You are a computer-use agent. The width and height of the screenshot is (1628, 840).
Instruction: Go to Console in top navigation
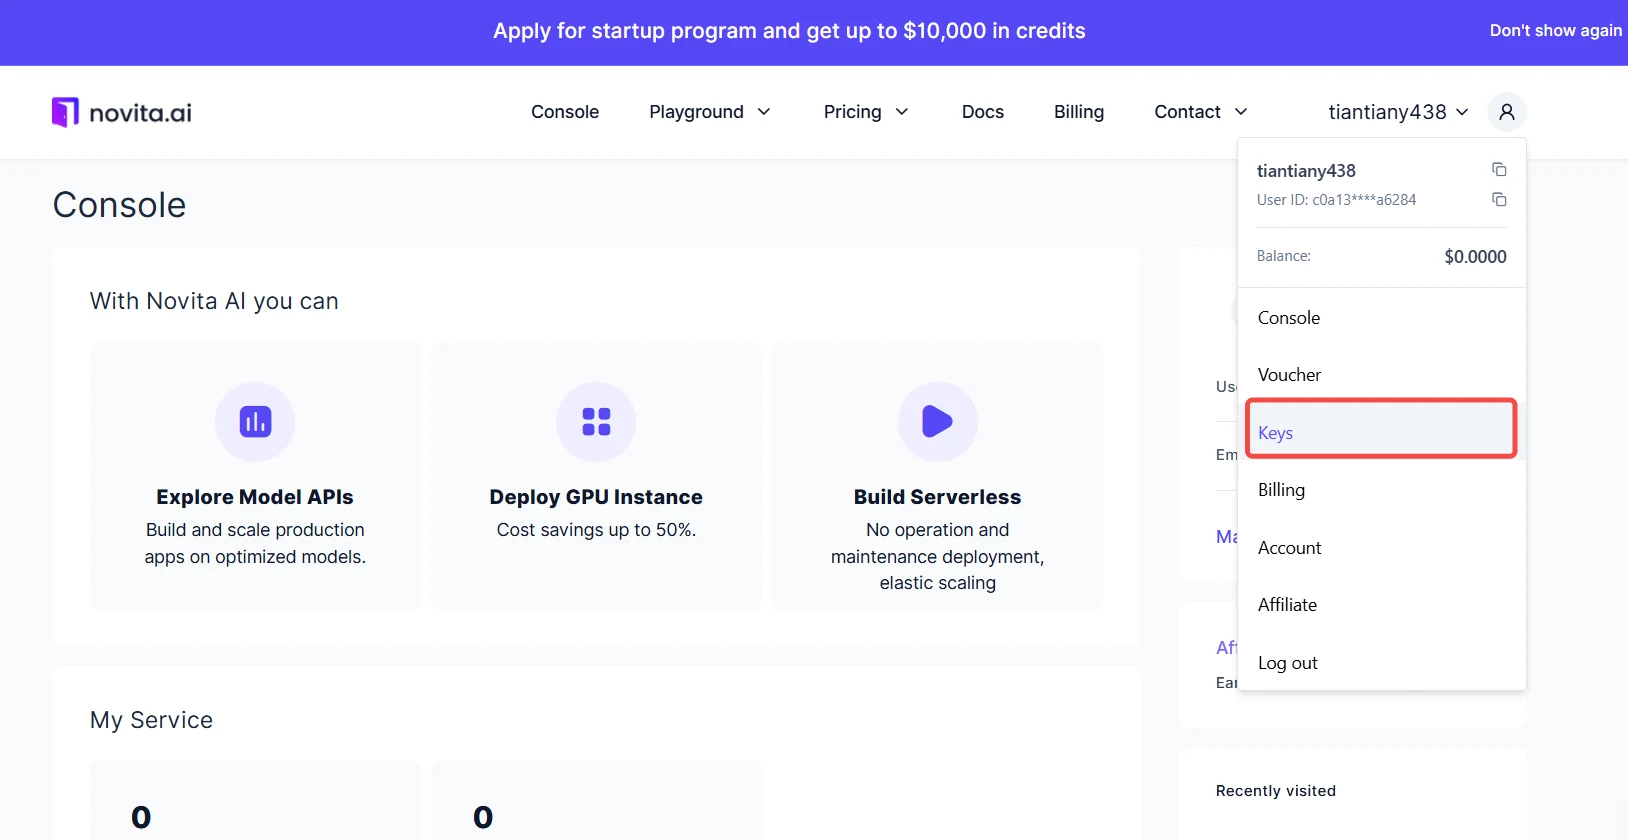tap(565, 112)
